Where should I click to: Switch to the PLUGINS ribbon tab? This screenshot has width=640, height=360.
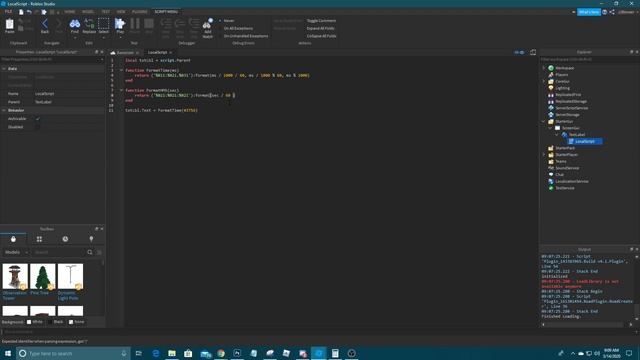click(x=140, y=12)
